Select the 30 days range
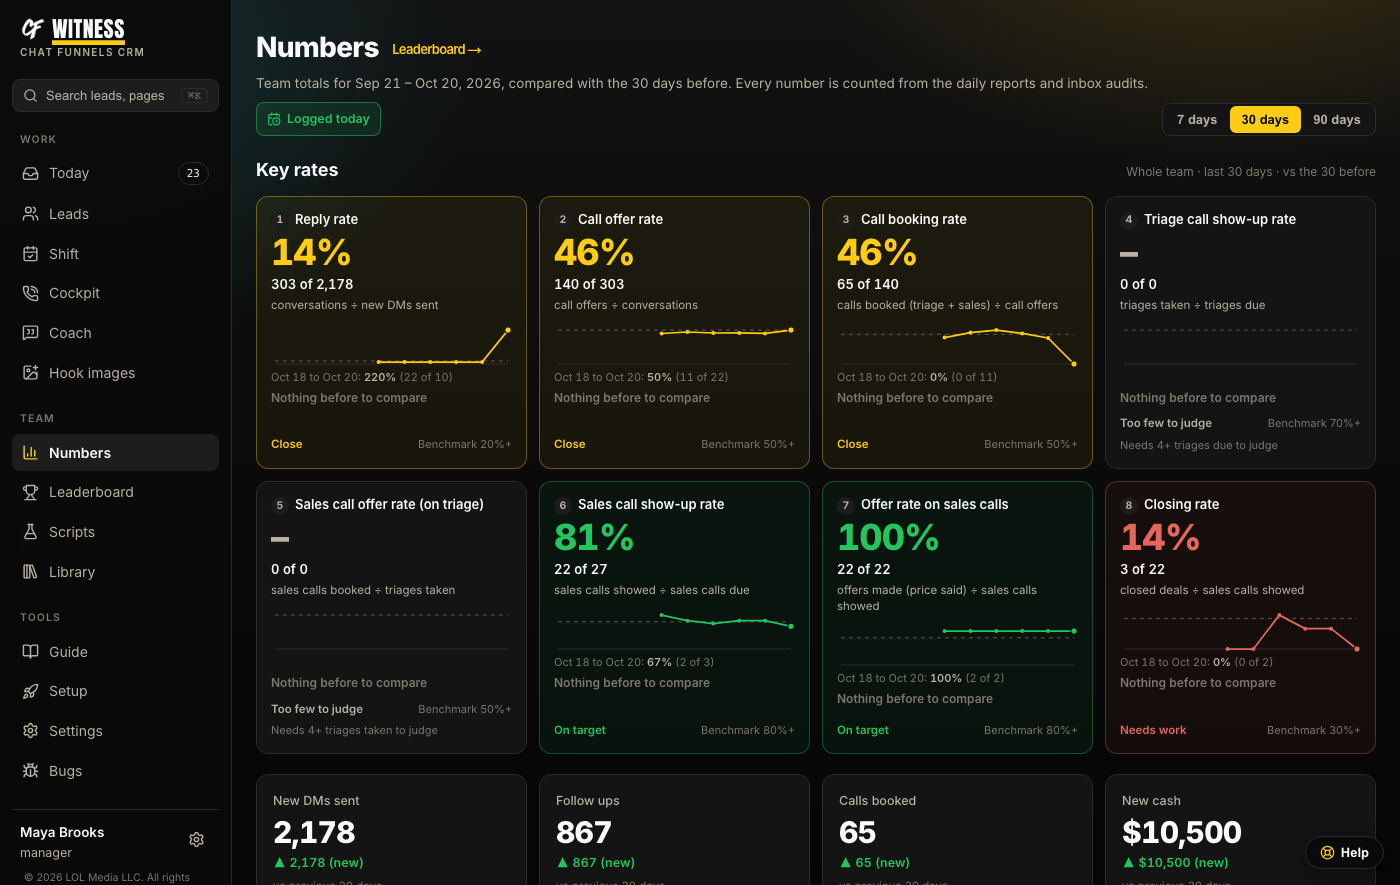This screenshot has height=885, width=1400. [1265, 120]
